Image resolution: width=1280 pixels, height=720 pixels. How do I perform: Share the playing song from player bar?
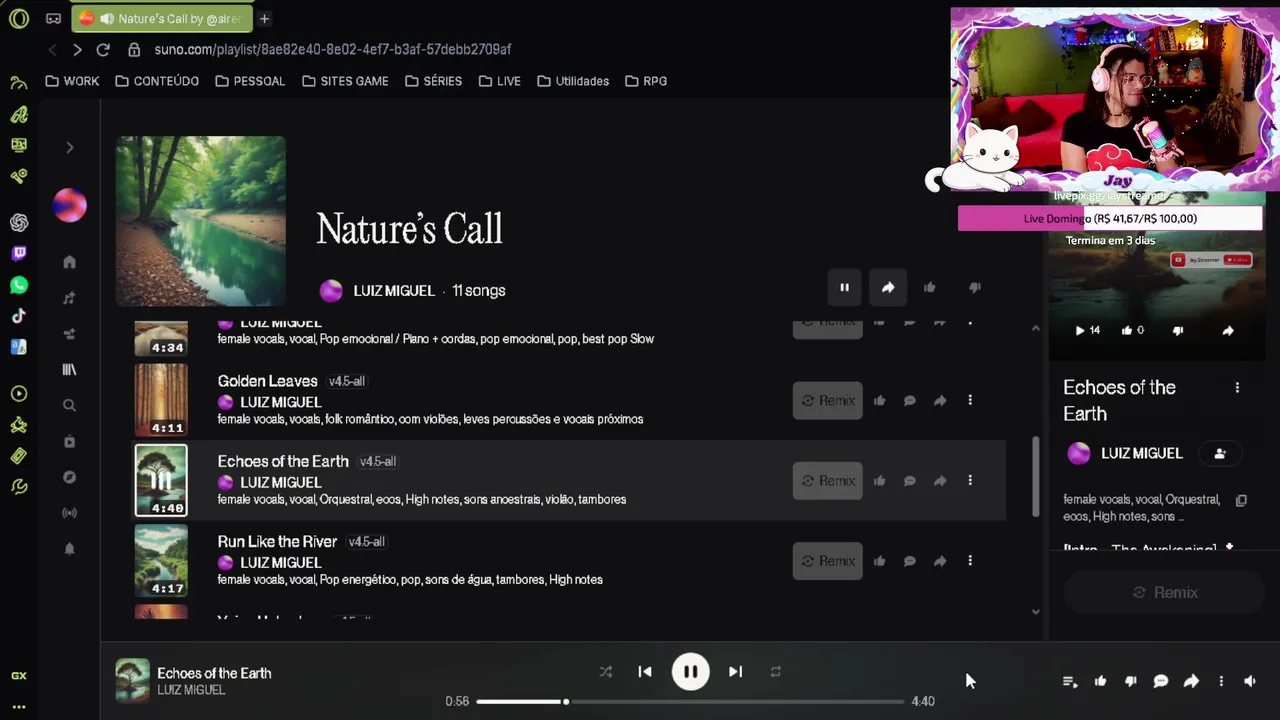1191,681
